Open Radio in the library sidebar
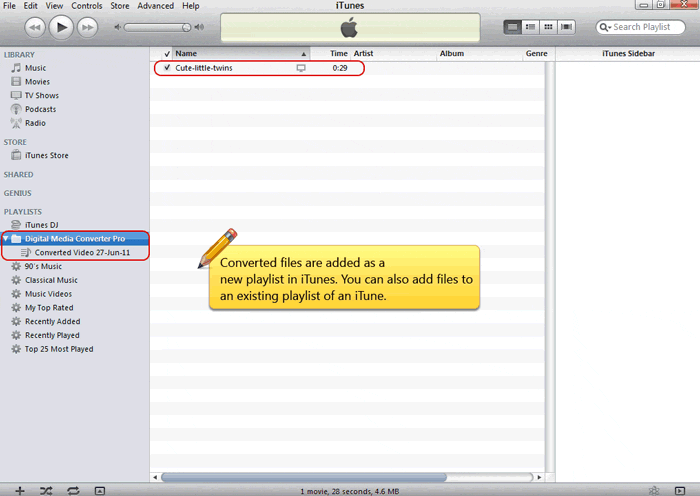The width and height of the screenshot is (700, 496). [x=35, y=123]
